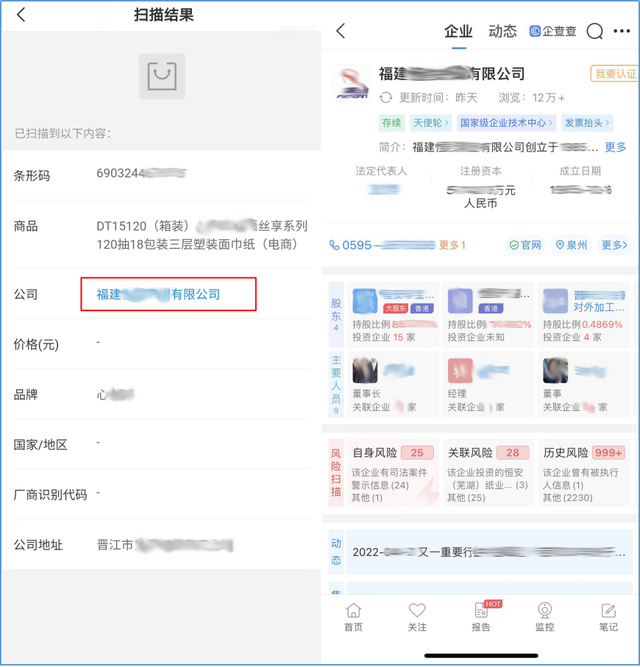Open the company link in scan result
640x667 pixels.
(x=158, y=294)
